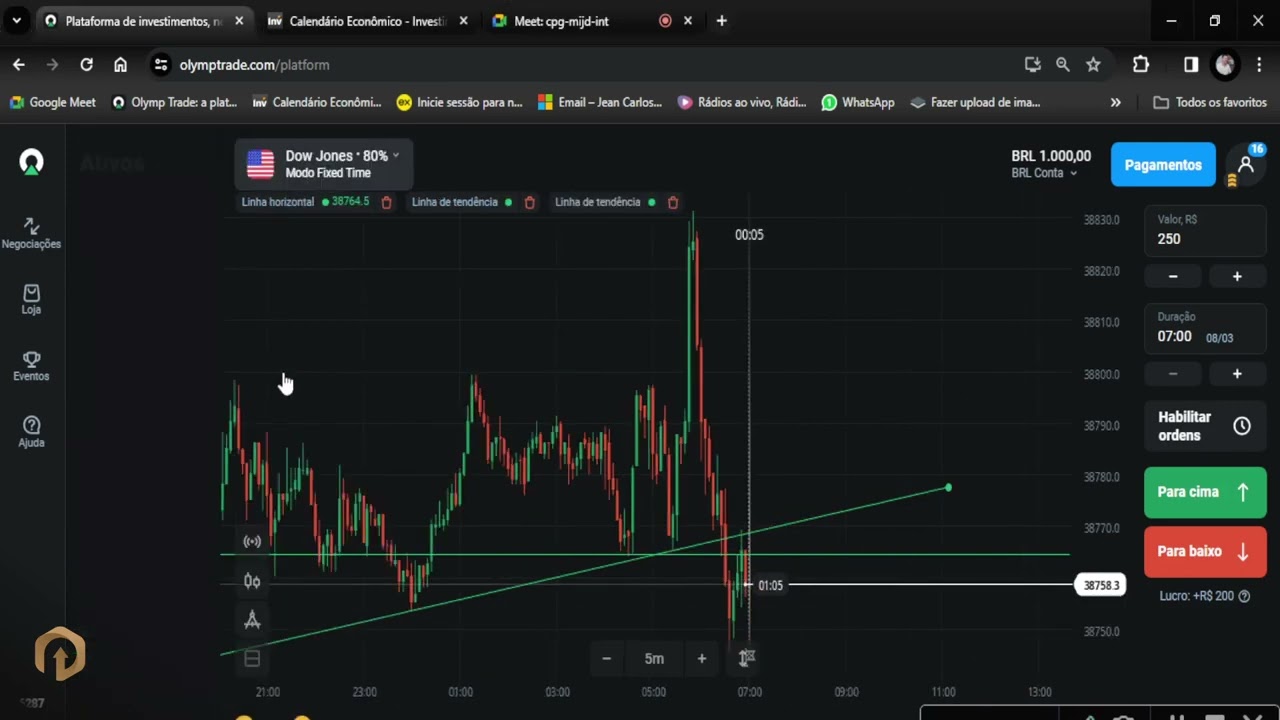Viewport: 1280px width, 720px height.
Task: Toggle the green dot on Linha horizontal
Action: 325,202
